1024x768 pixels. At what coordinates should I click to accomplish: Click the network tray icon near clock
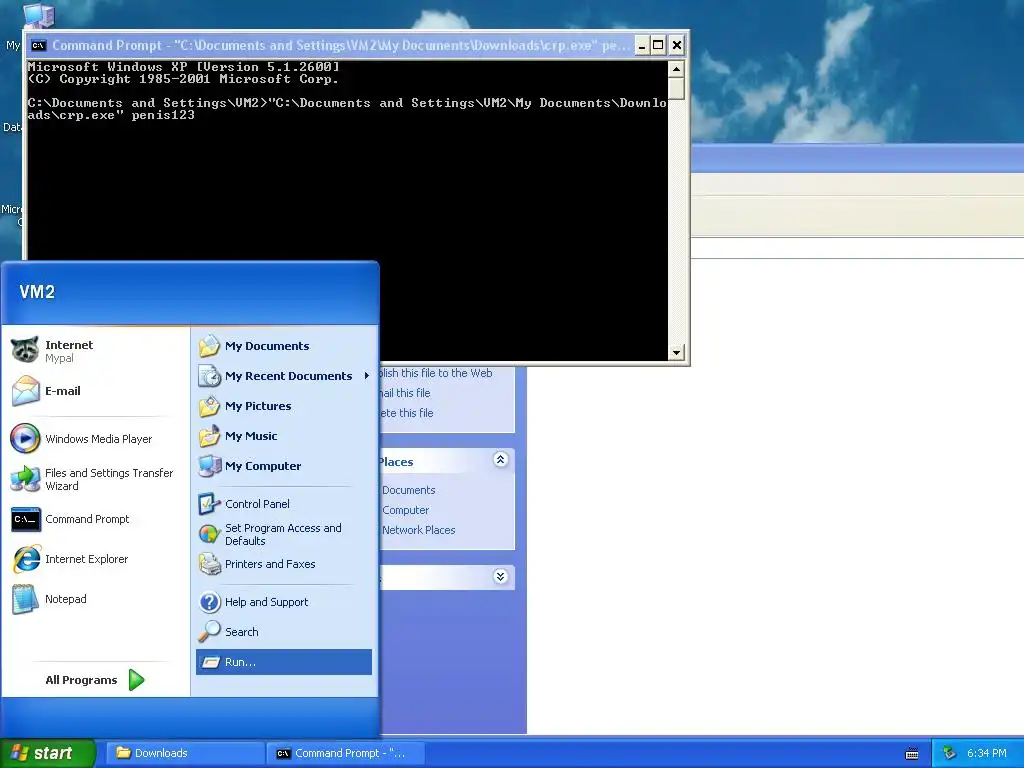pyautogui.click(x=950, y=753)
